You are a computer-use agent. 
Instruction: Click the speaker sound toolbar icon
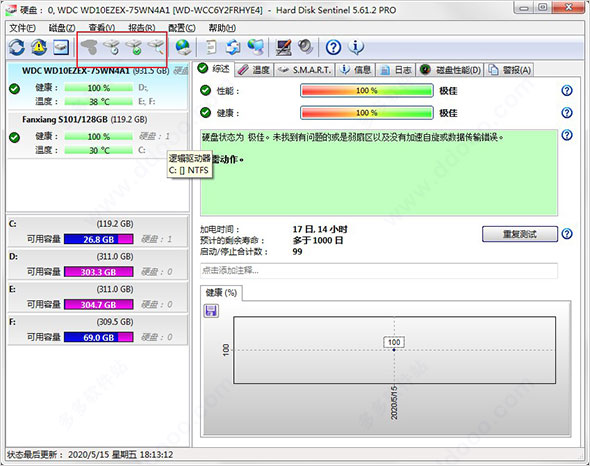pos(305,47)
